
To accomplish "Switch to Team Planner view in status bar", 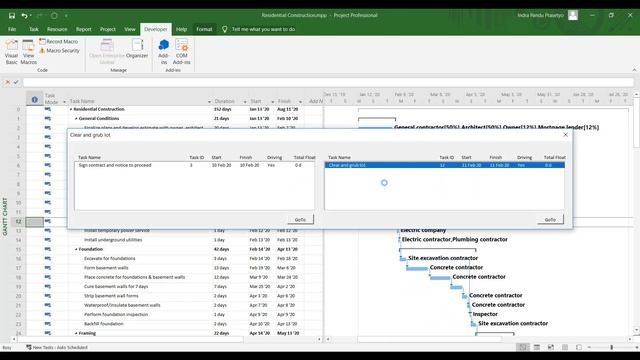I will pos(551,347).
